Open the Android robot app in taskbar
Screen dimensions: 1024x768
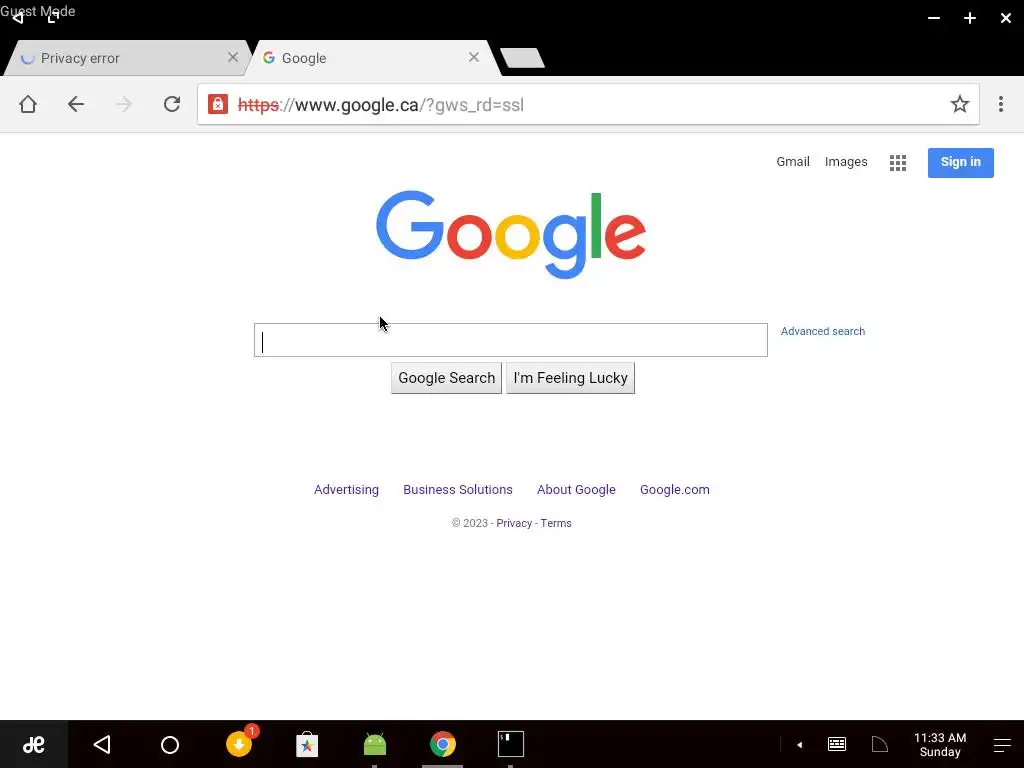[375, 744]
